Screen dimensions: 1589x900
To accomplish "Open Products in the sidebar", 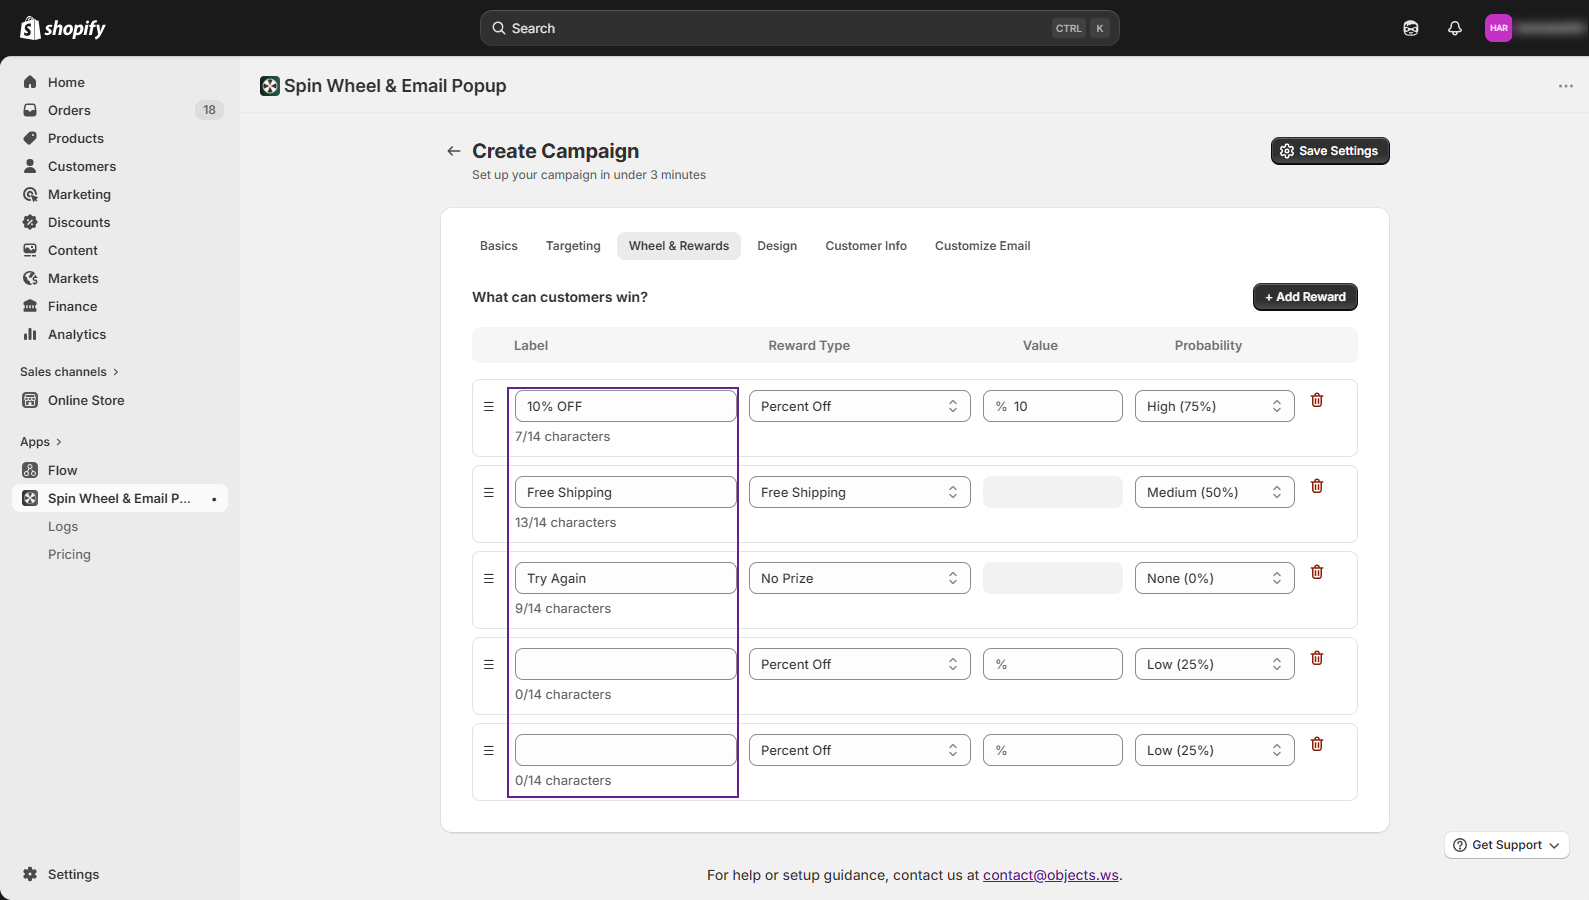I will pos(120,138).
